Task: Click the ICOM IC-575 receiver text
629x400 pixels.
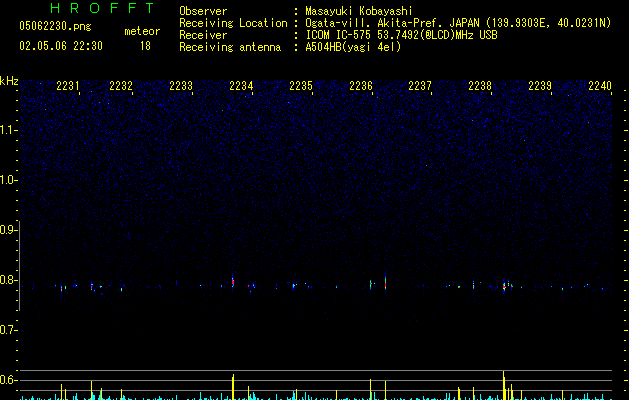Action: [402, 35]
